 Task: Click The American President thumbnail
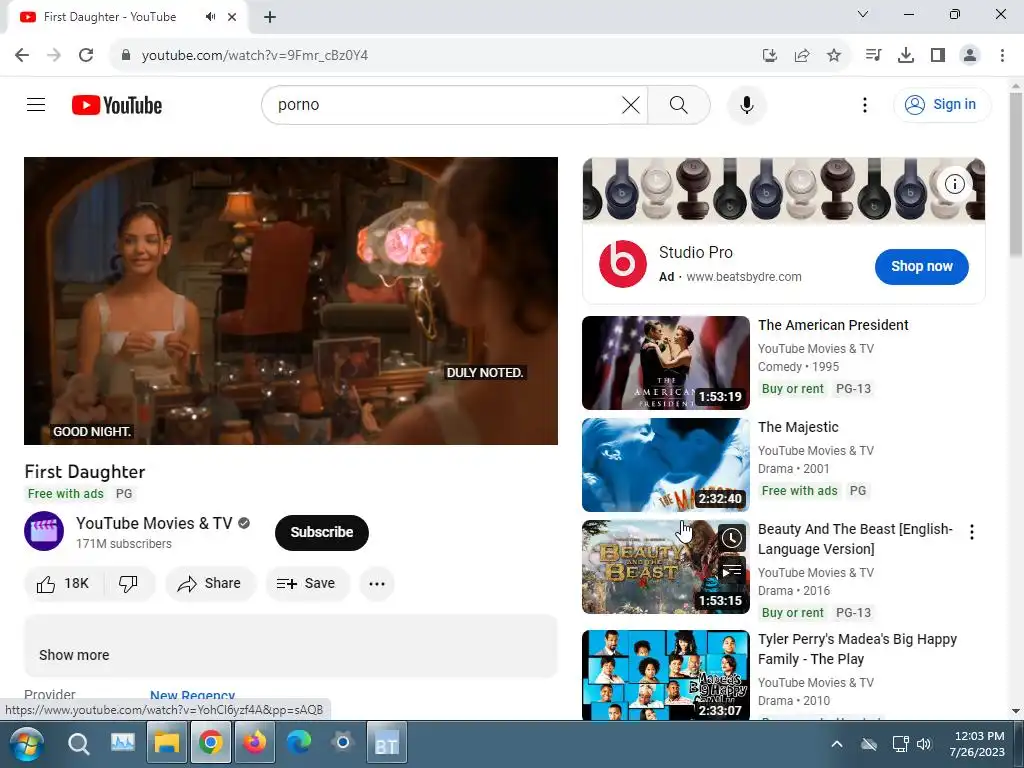pos(665,362)
